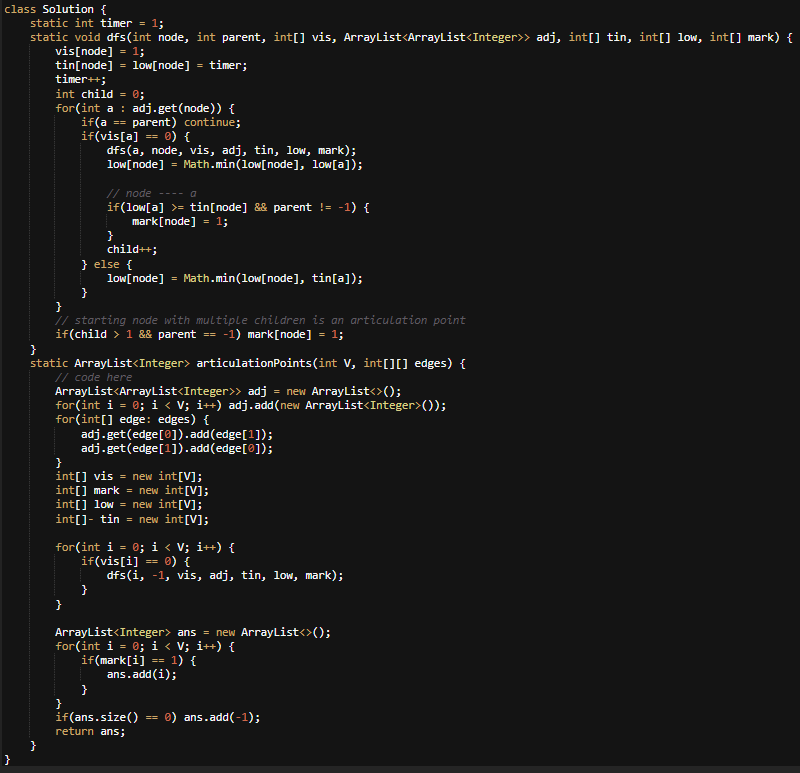Click the '// node ---- a' comment
The image size is (800, 773).
pos(152,193)
